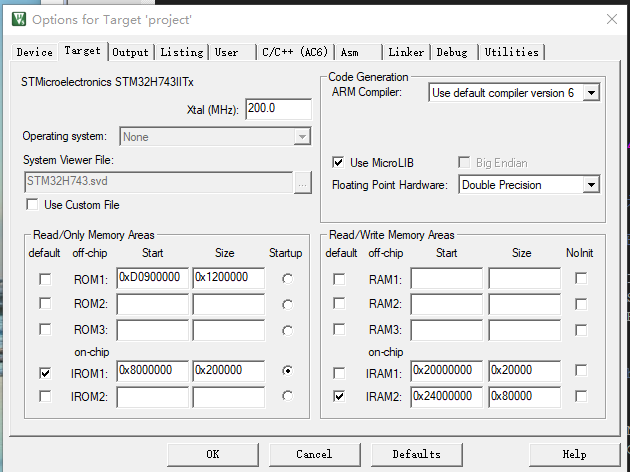
Task: Select the ROM2 Startup radio button
Action: (287, 305)
